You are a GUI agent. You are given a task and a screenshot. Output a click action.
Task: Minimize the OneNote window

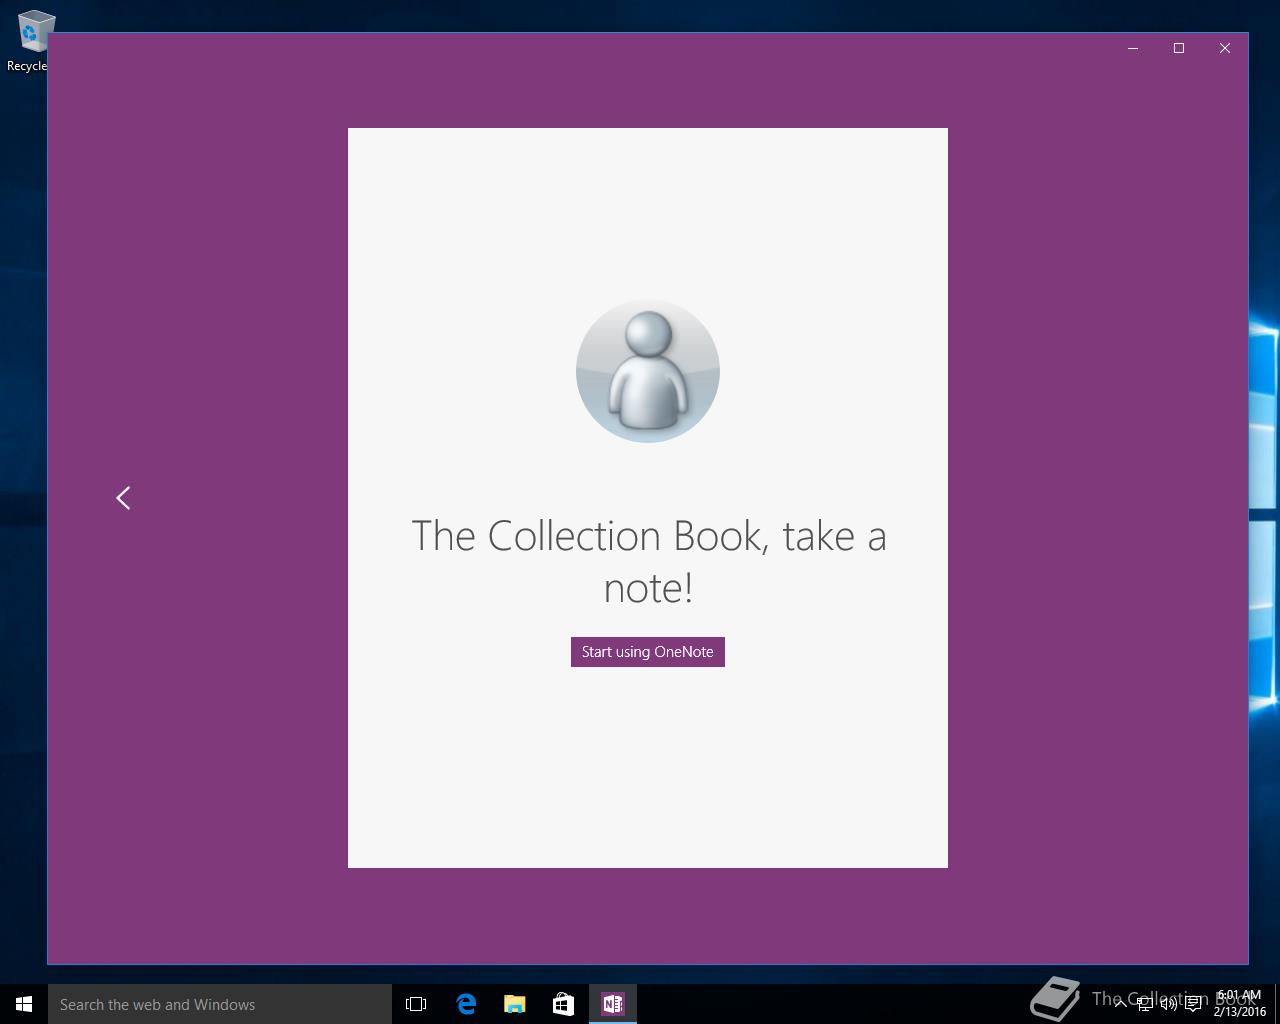click(1133, 48)
